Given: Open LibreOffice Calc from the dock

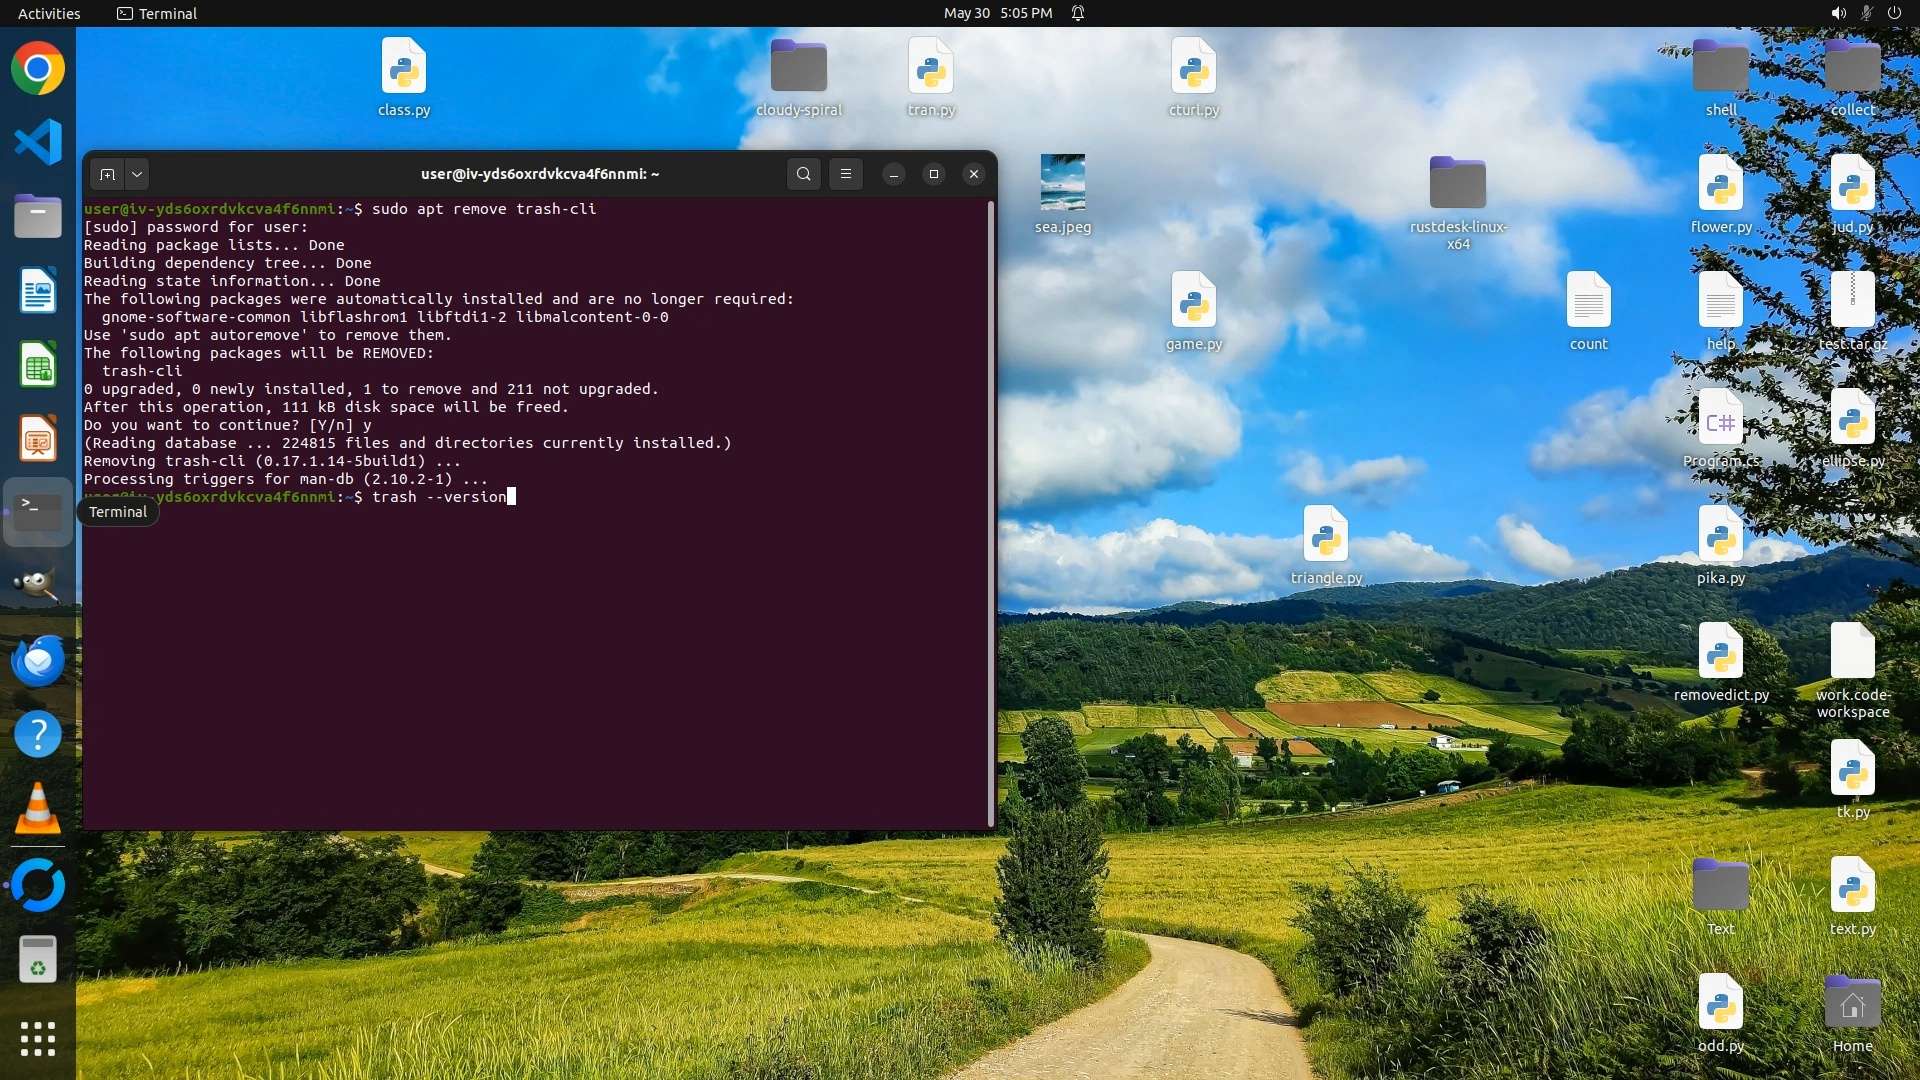Looking at the screenshot, I should [38, 364].
